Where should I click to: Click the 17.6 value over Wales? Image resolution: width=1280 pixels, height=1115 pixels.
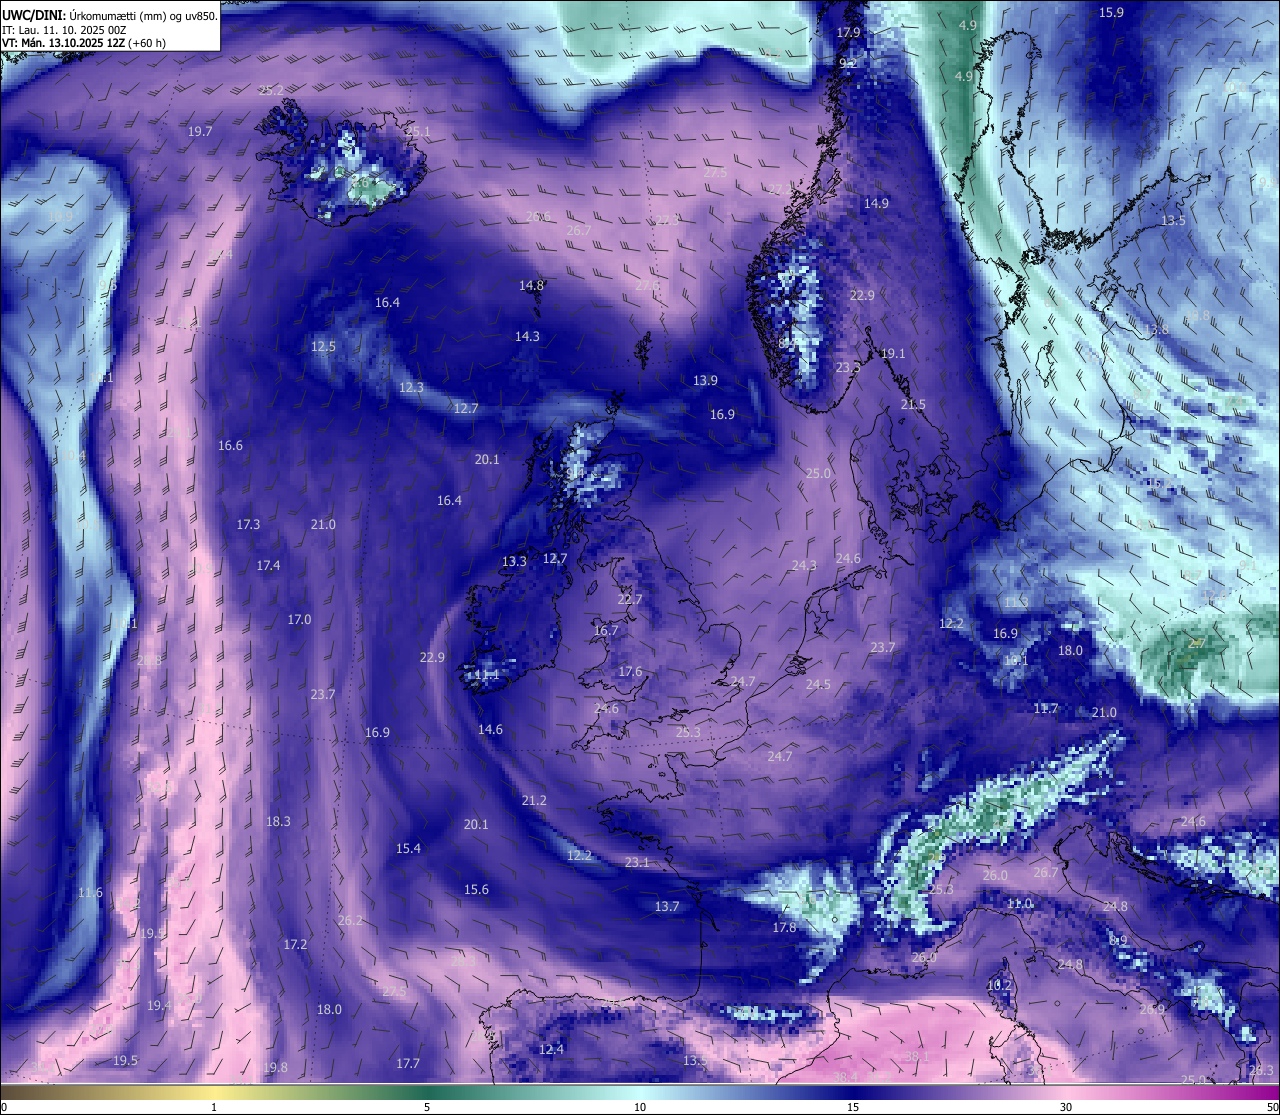[x=630, y=671]
